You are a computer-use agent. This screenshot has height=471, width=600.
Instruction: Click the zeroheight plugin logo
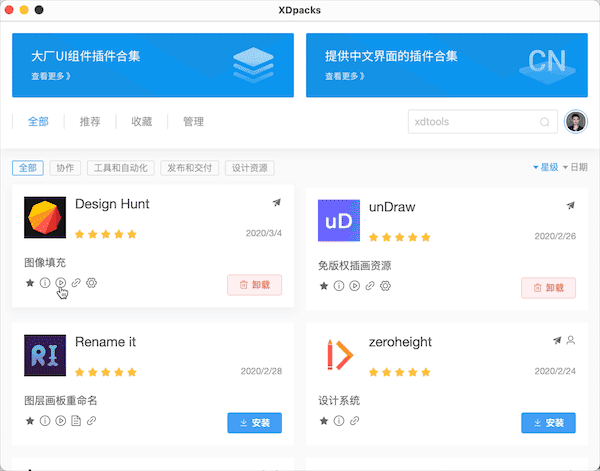pos(339,355)
